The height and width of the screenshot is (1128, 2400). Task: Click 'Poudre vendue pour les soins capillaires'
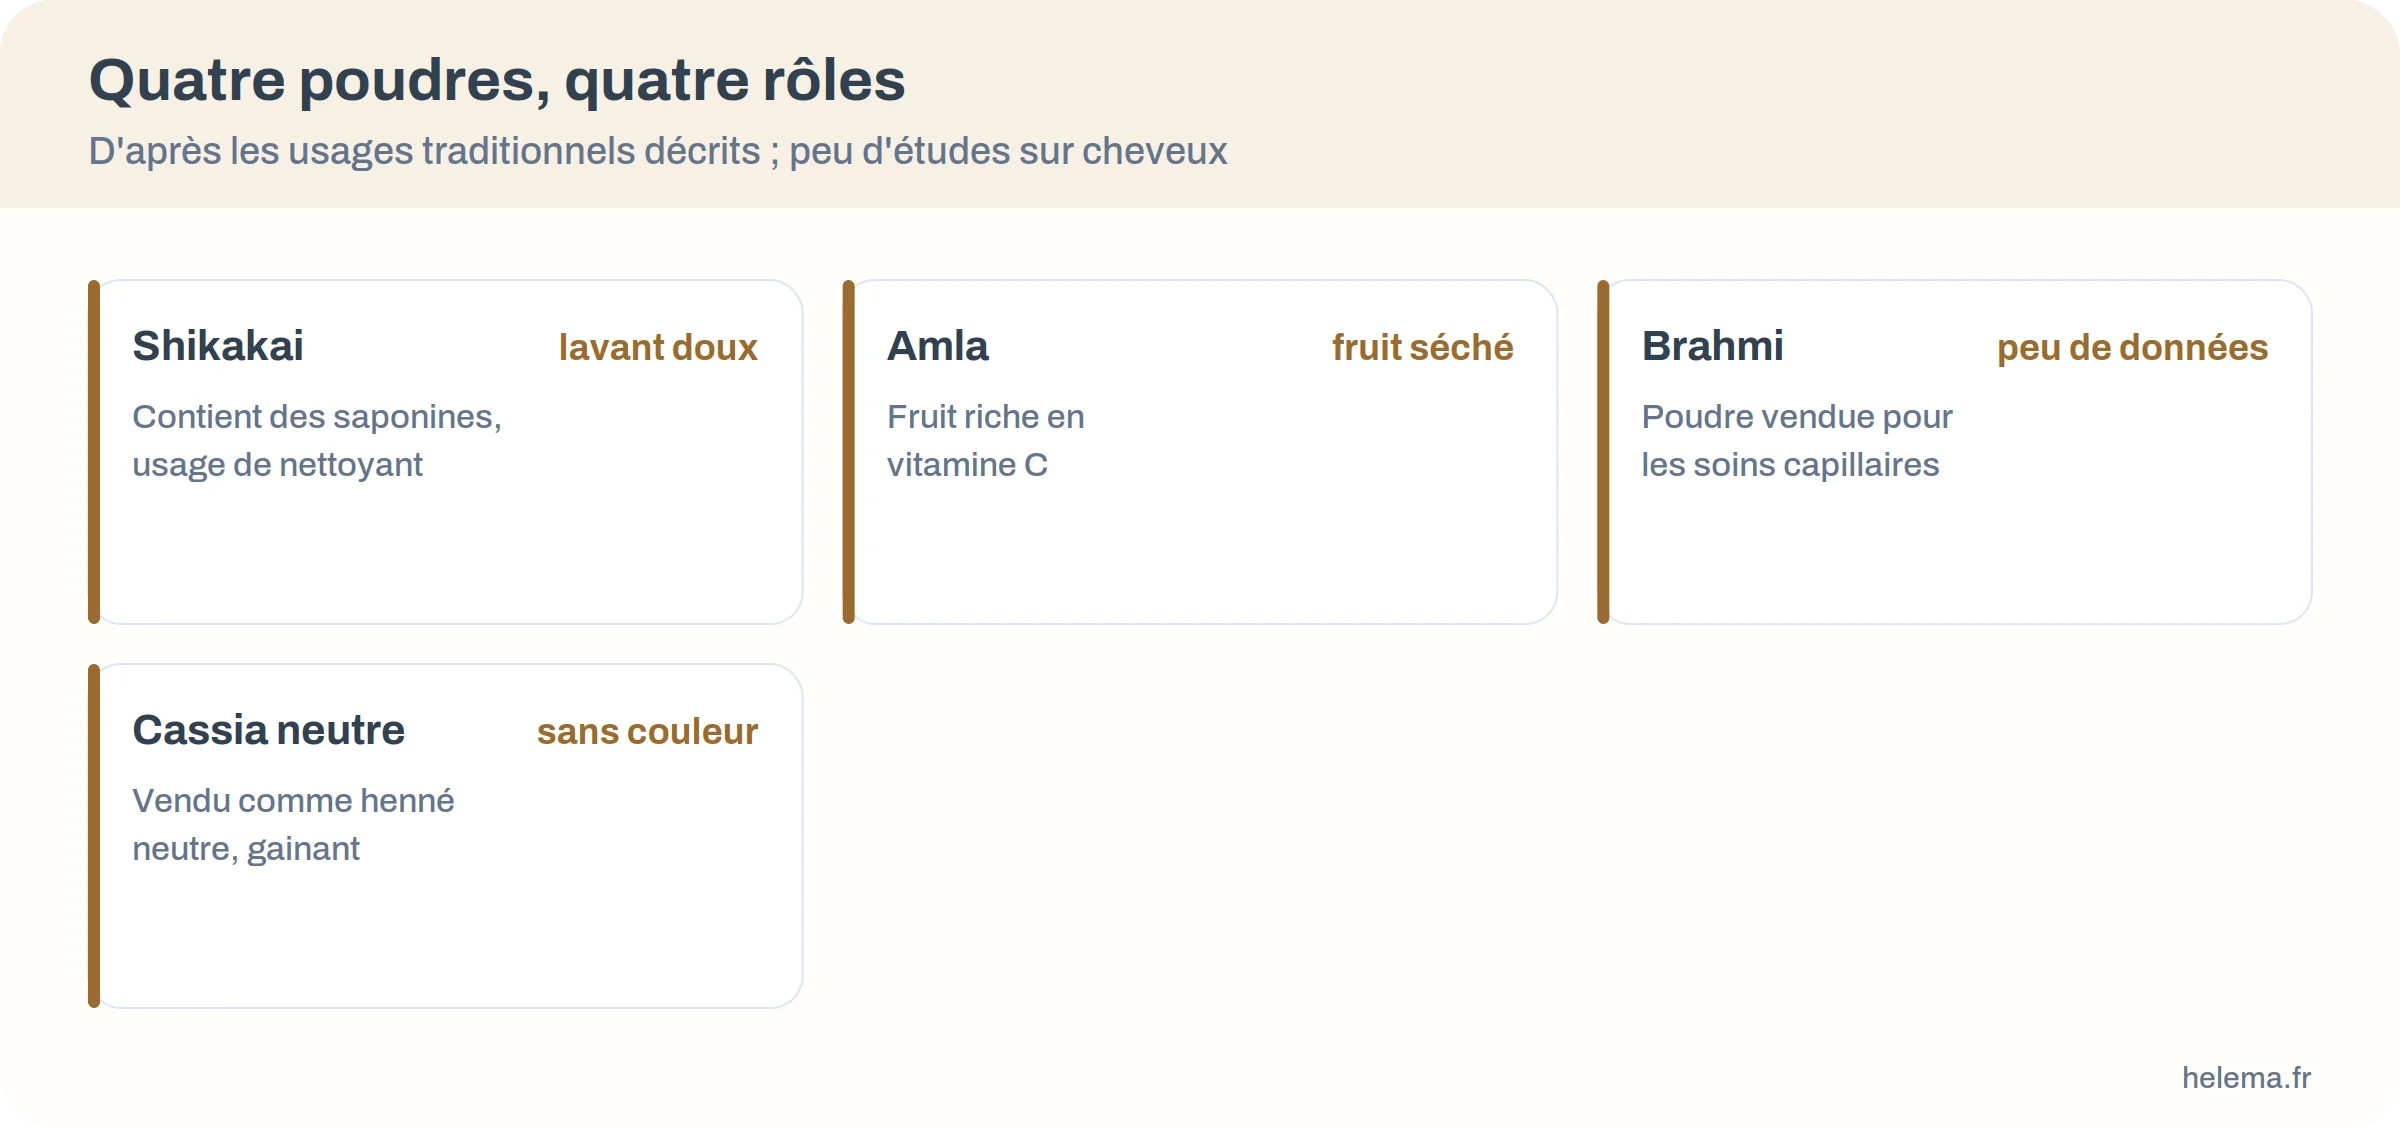[x=1797, y=440]
